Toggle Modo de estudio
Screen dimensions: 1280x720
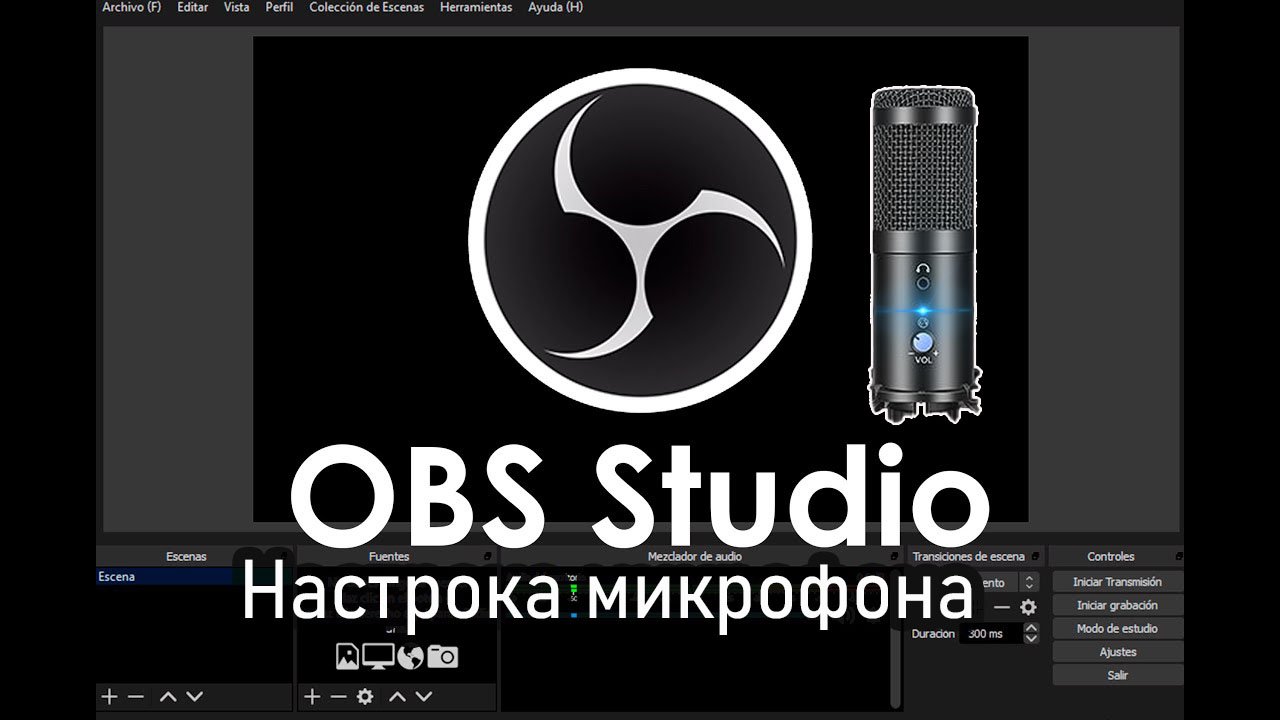pyautogui.click(x=1117, y=629)
